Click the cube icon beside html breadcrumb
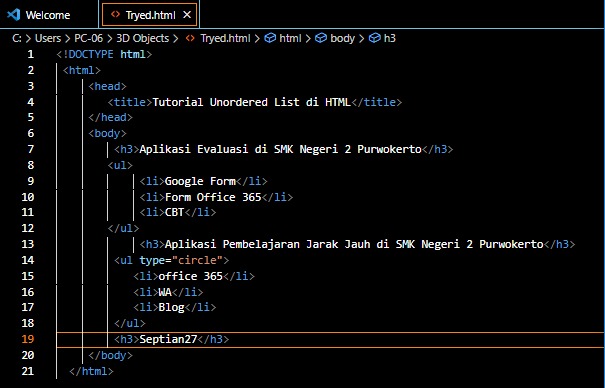 tap(270, 38)
